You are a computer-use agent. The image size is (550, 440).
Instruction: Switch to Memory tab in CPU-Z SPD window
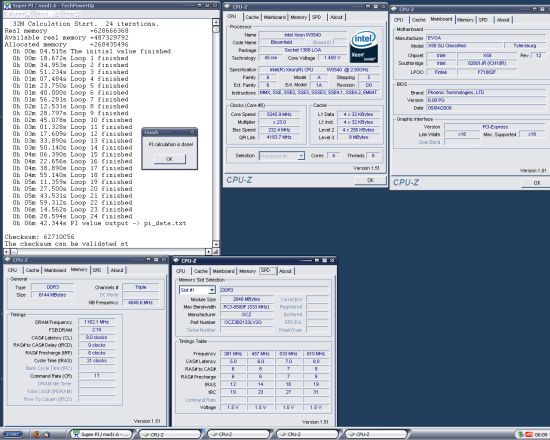tap(247, 271)
